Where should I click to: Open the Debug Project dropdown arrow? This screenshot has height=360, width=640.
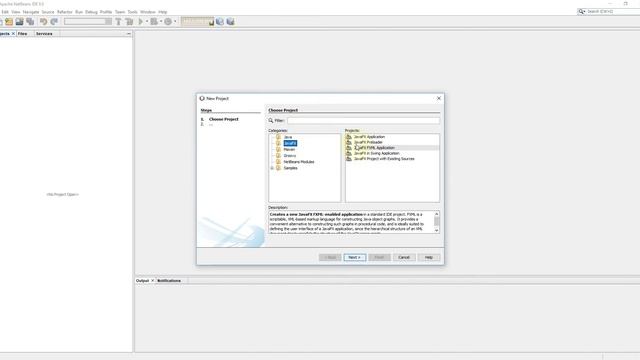coord(161,22)
